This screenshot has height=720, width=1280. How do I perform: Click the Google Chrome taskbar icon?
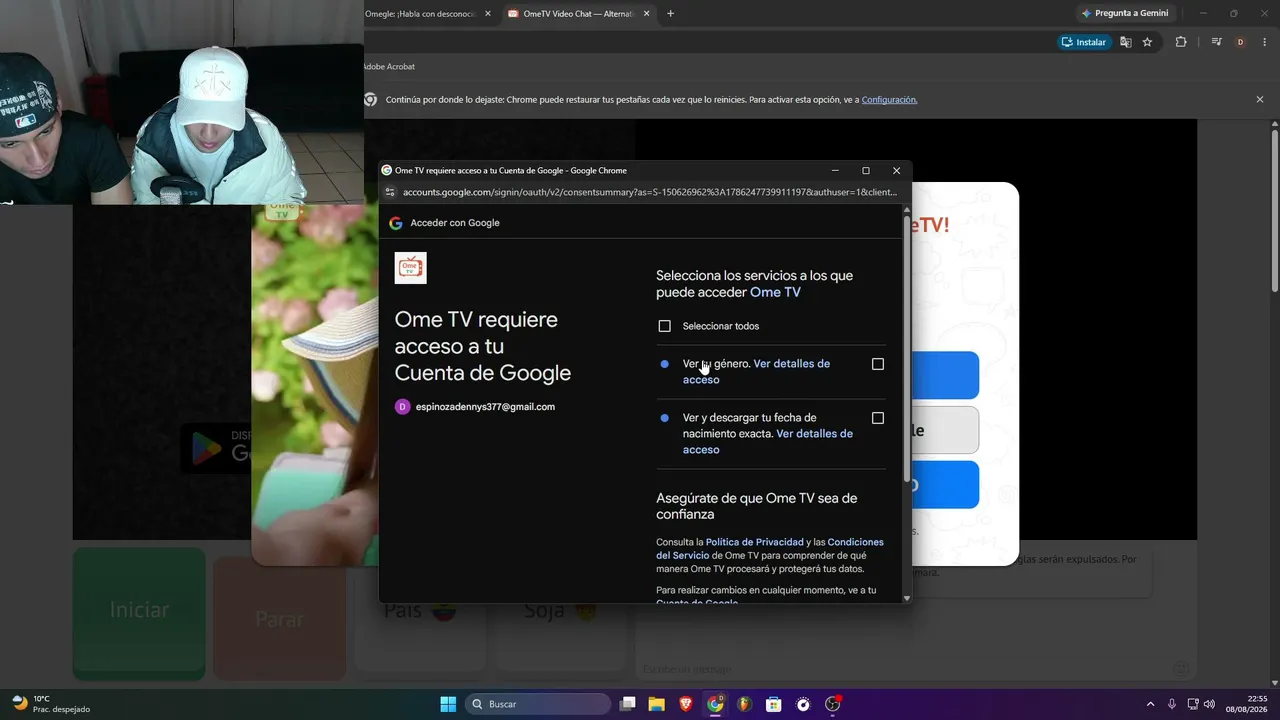click(x=715, y=704)
